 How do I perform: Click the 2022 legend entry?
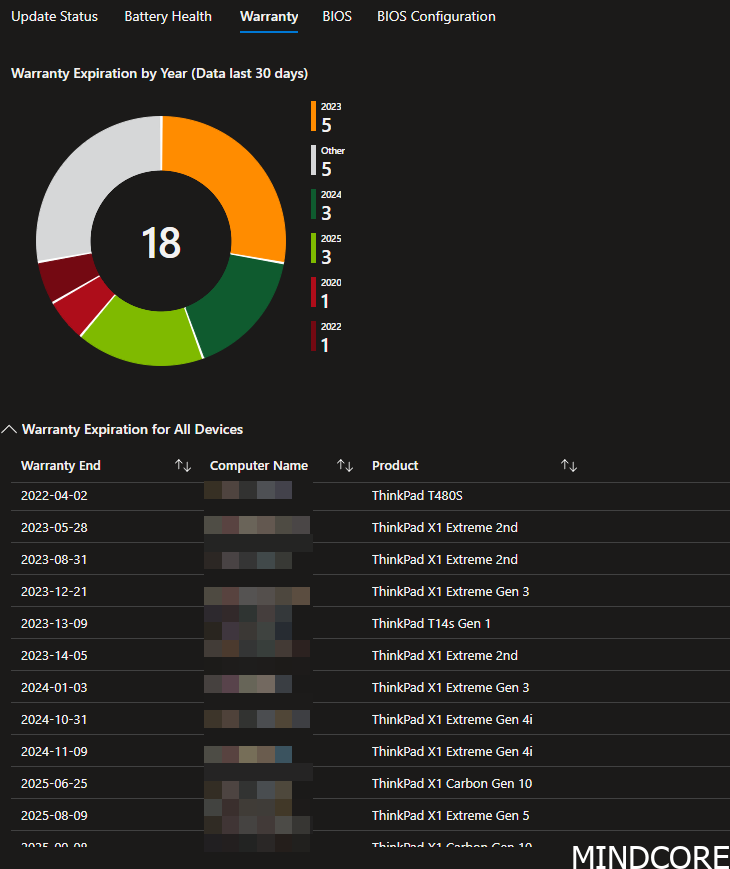[x=327, y=337]
